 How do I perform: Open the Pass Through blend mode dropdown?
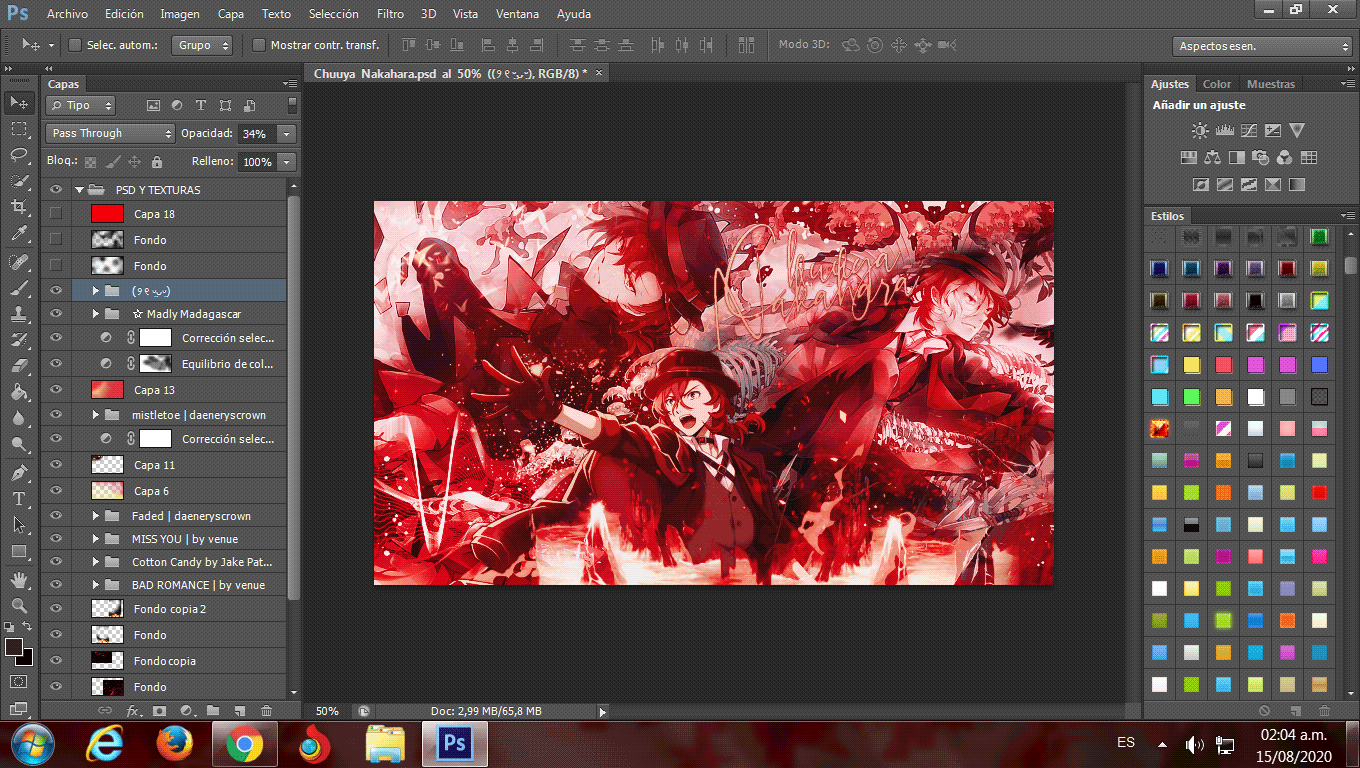click(x=110, y=133)
